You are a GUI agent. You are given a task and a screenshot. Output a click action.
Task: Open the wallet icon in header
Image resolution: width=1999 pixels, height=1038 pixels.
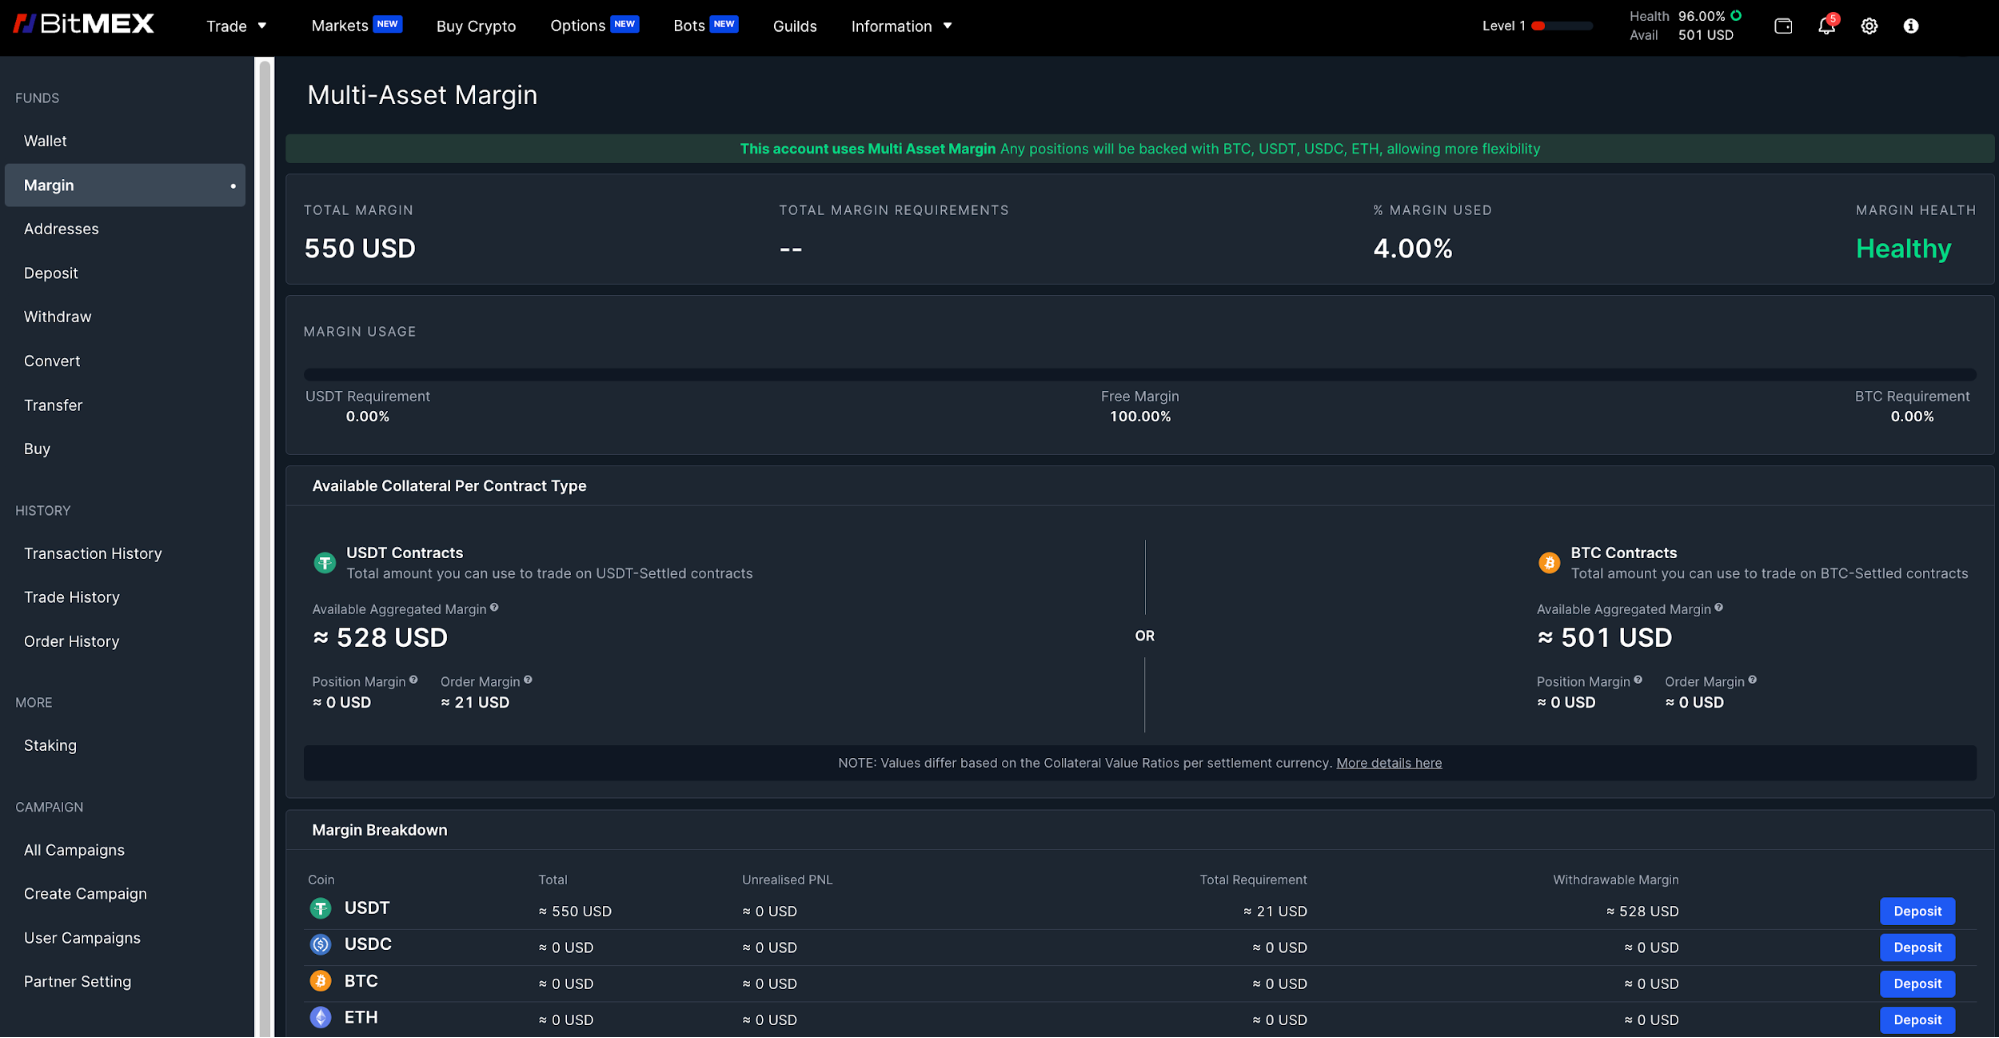(1783, 26)
